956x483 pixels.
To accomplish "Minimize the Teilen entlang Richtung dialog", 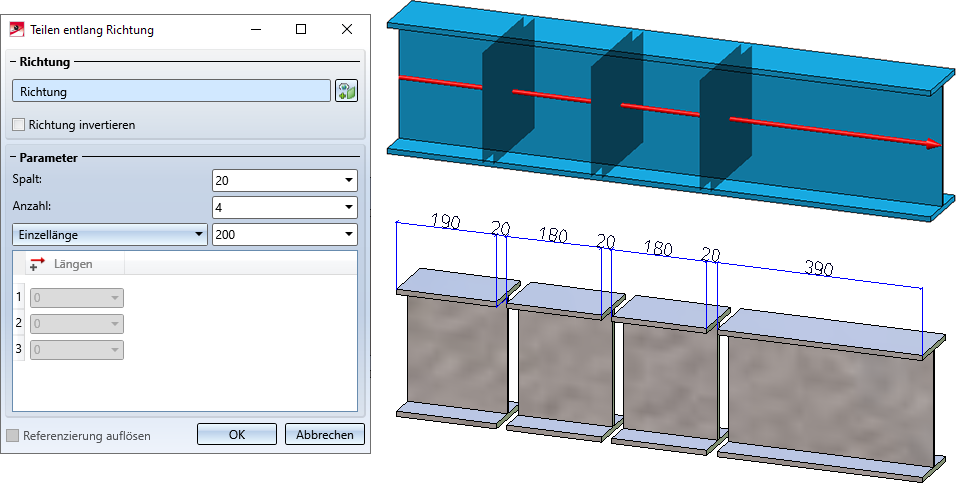I will click(255, 29).
